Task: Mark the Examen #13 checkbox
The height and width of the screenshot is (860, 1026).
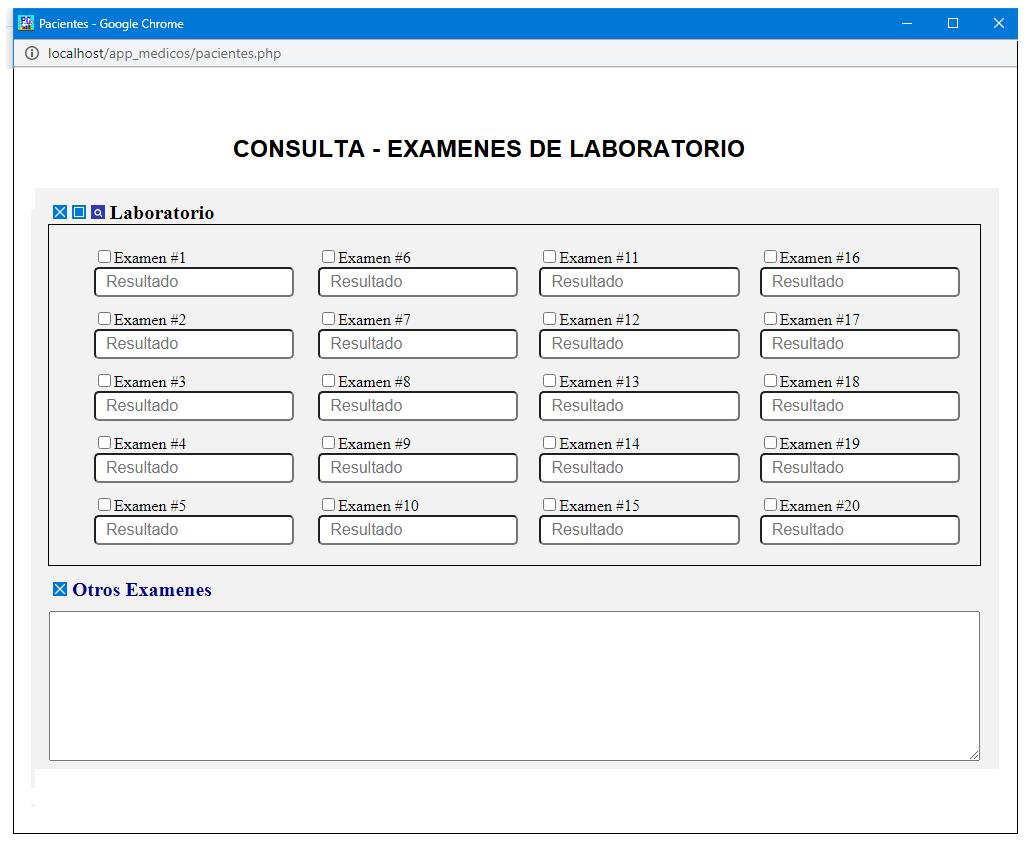Action: point(550,380)
